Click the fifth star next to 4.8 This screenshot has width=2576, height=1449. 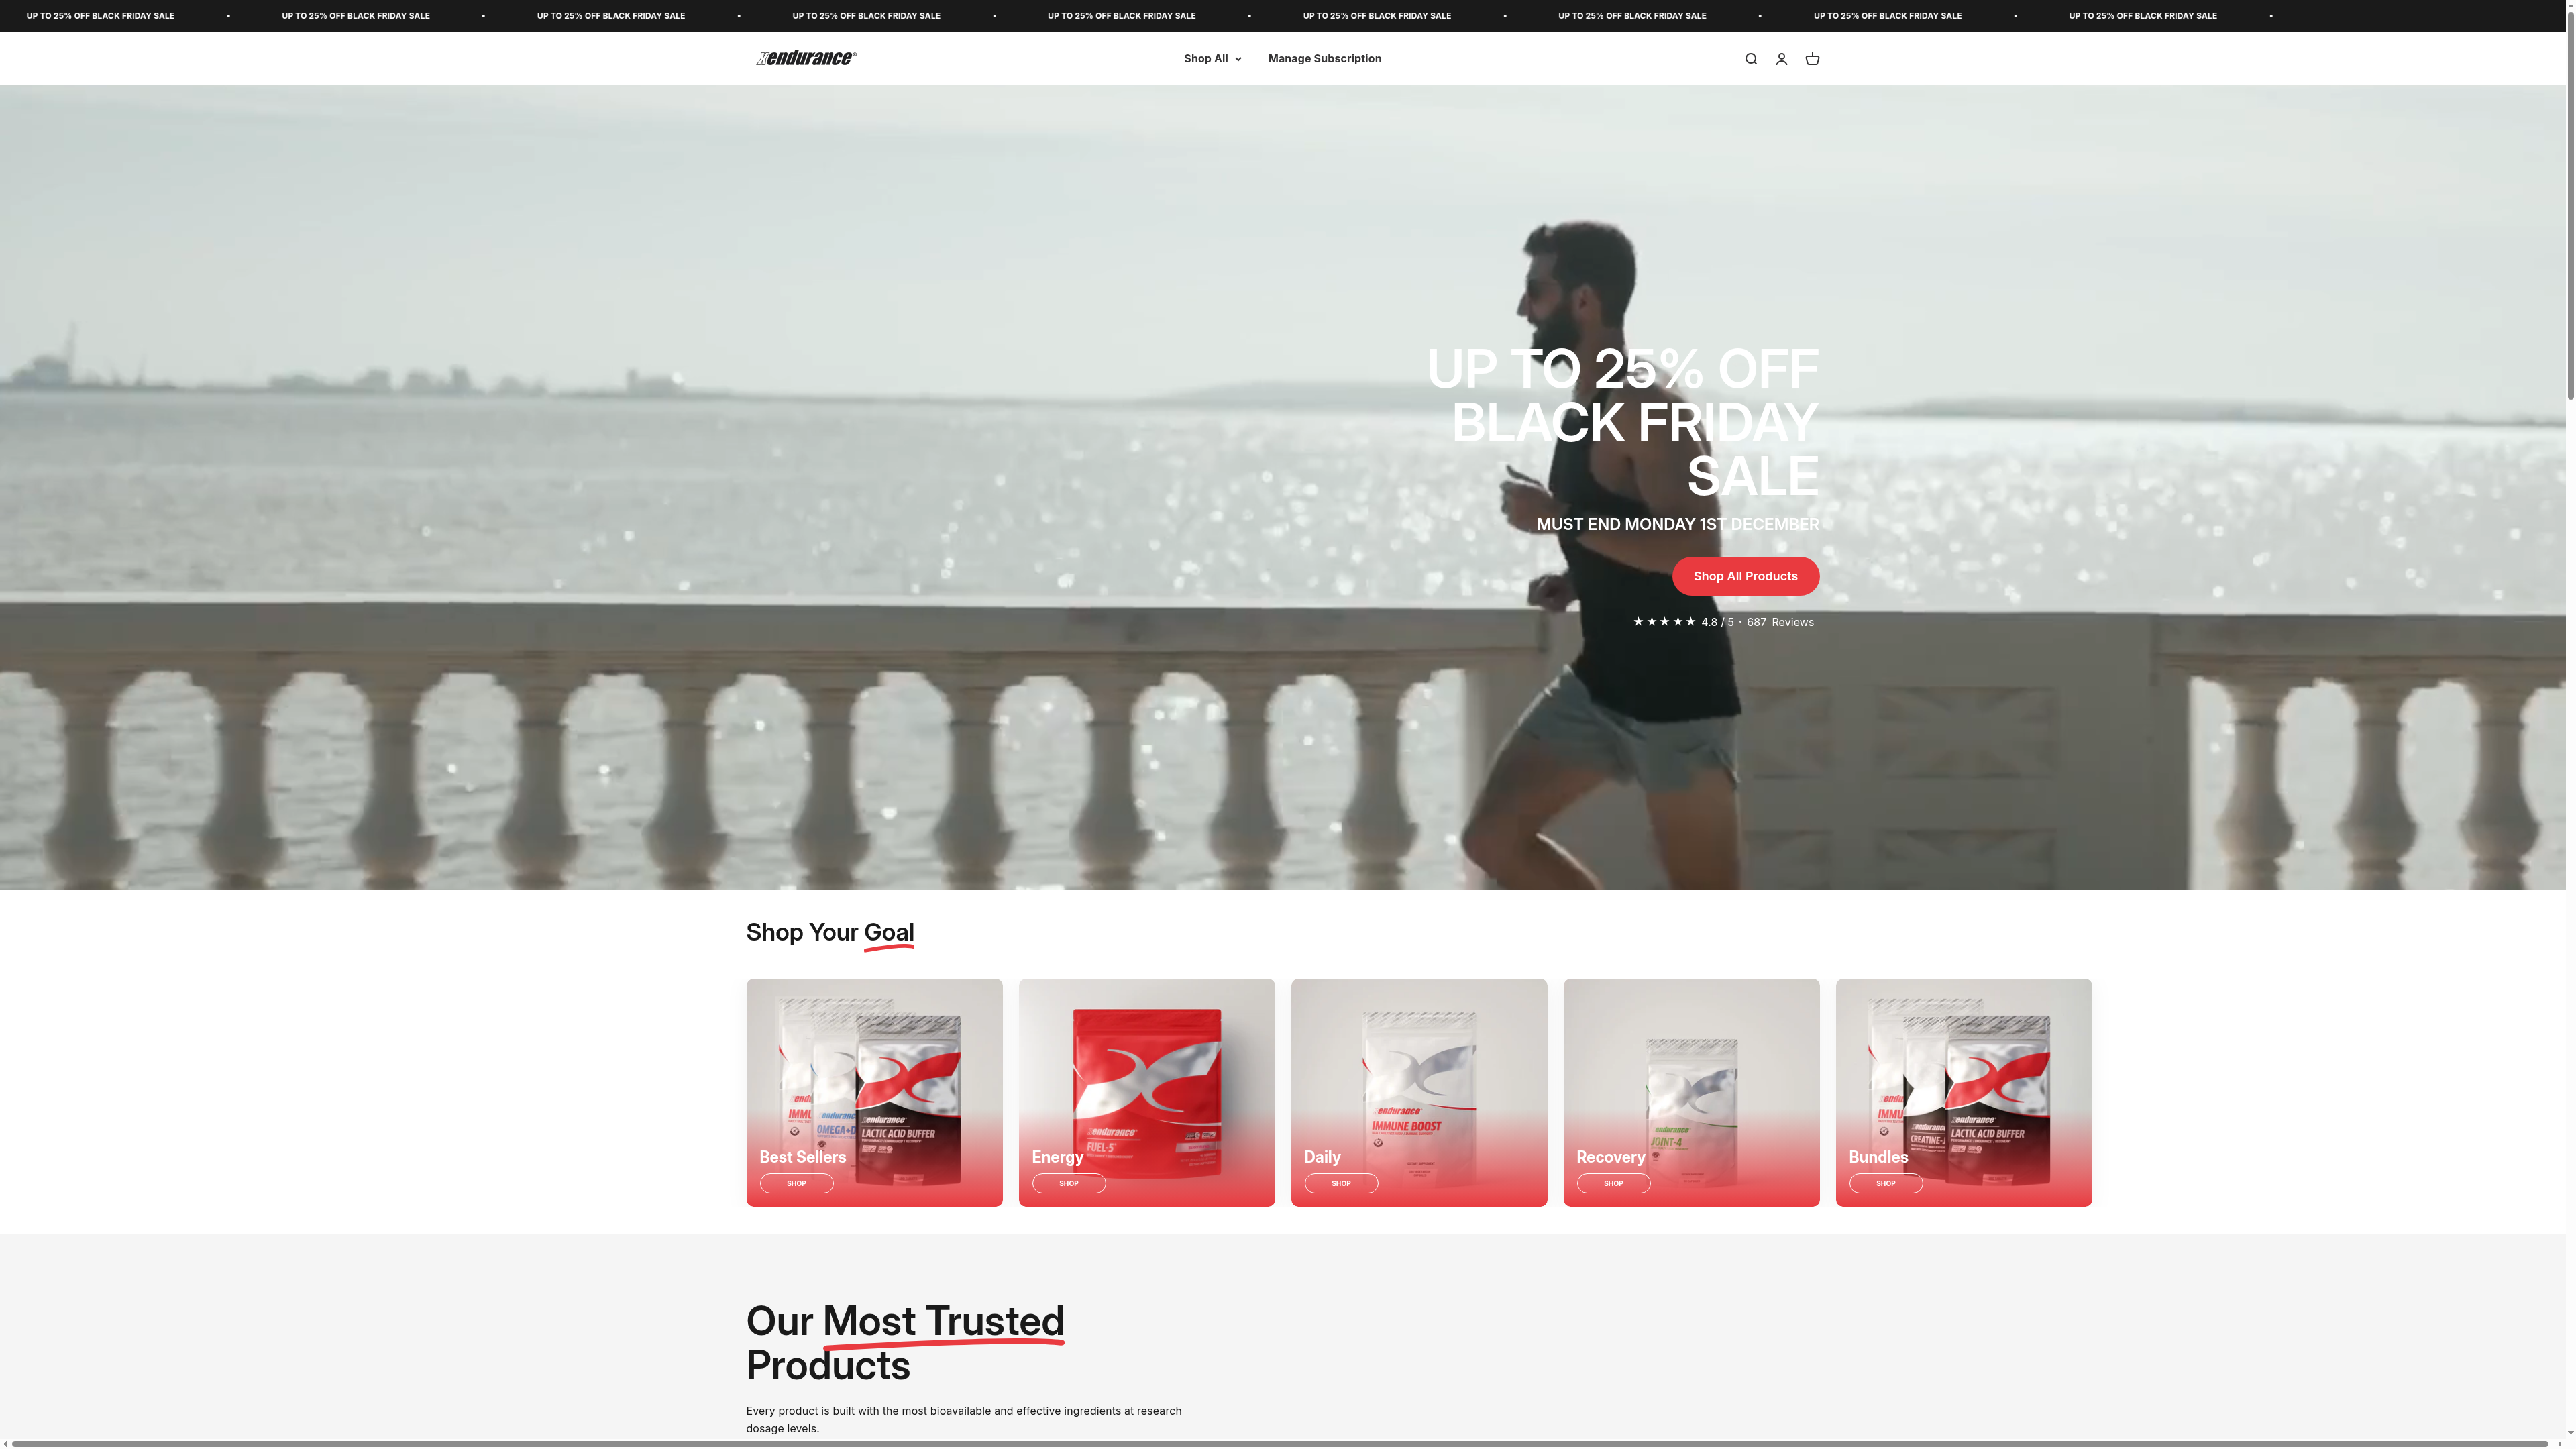pos(1691,621)
